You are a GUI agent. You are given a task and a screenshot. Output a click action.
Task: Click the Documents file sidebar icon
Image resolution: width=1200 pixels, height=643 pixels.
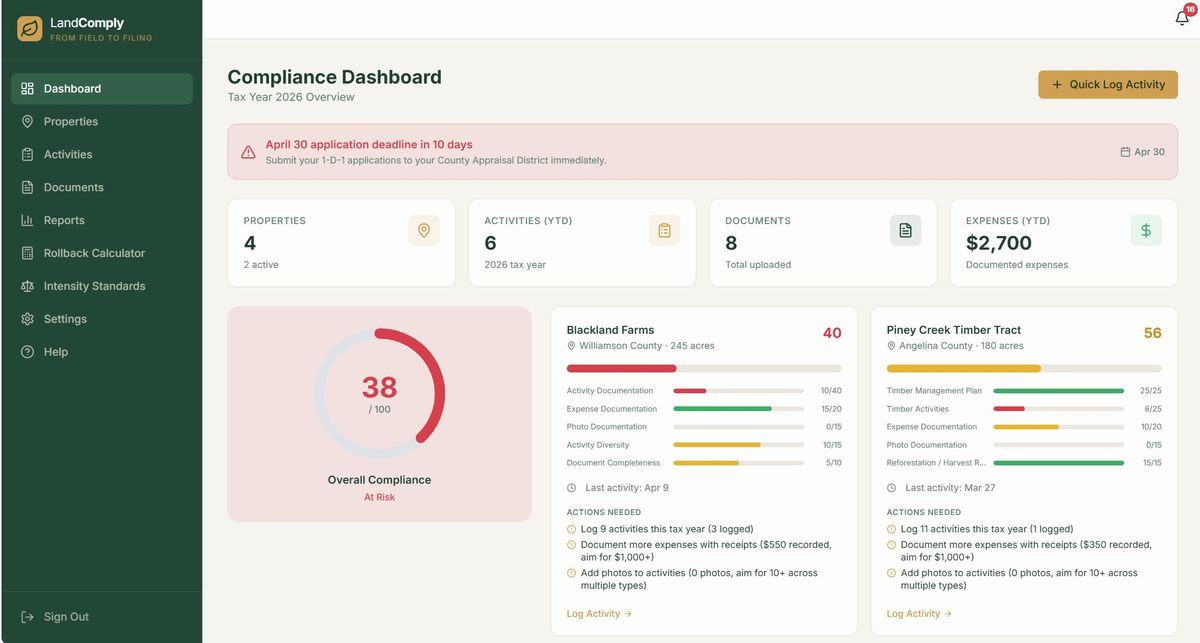click(x=27, y=187)
